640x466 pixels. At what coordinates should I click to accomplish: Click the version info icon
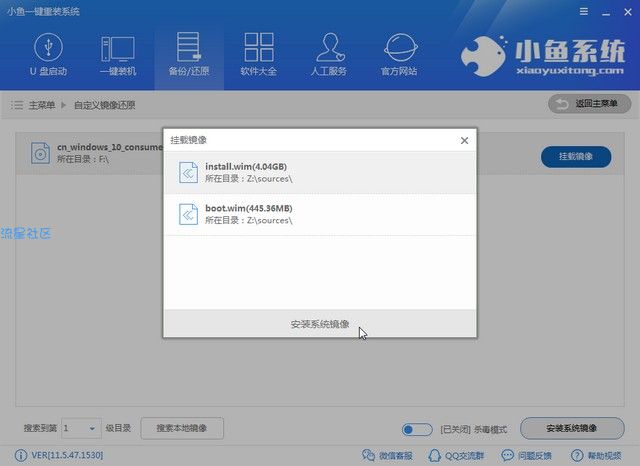pyautogui.click(x=21, y=455)
